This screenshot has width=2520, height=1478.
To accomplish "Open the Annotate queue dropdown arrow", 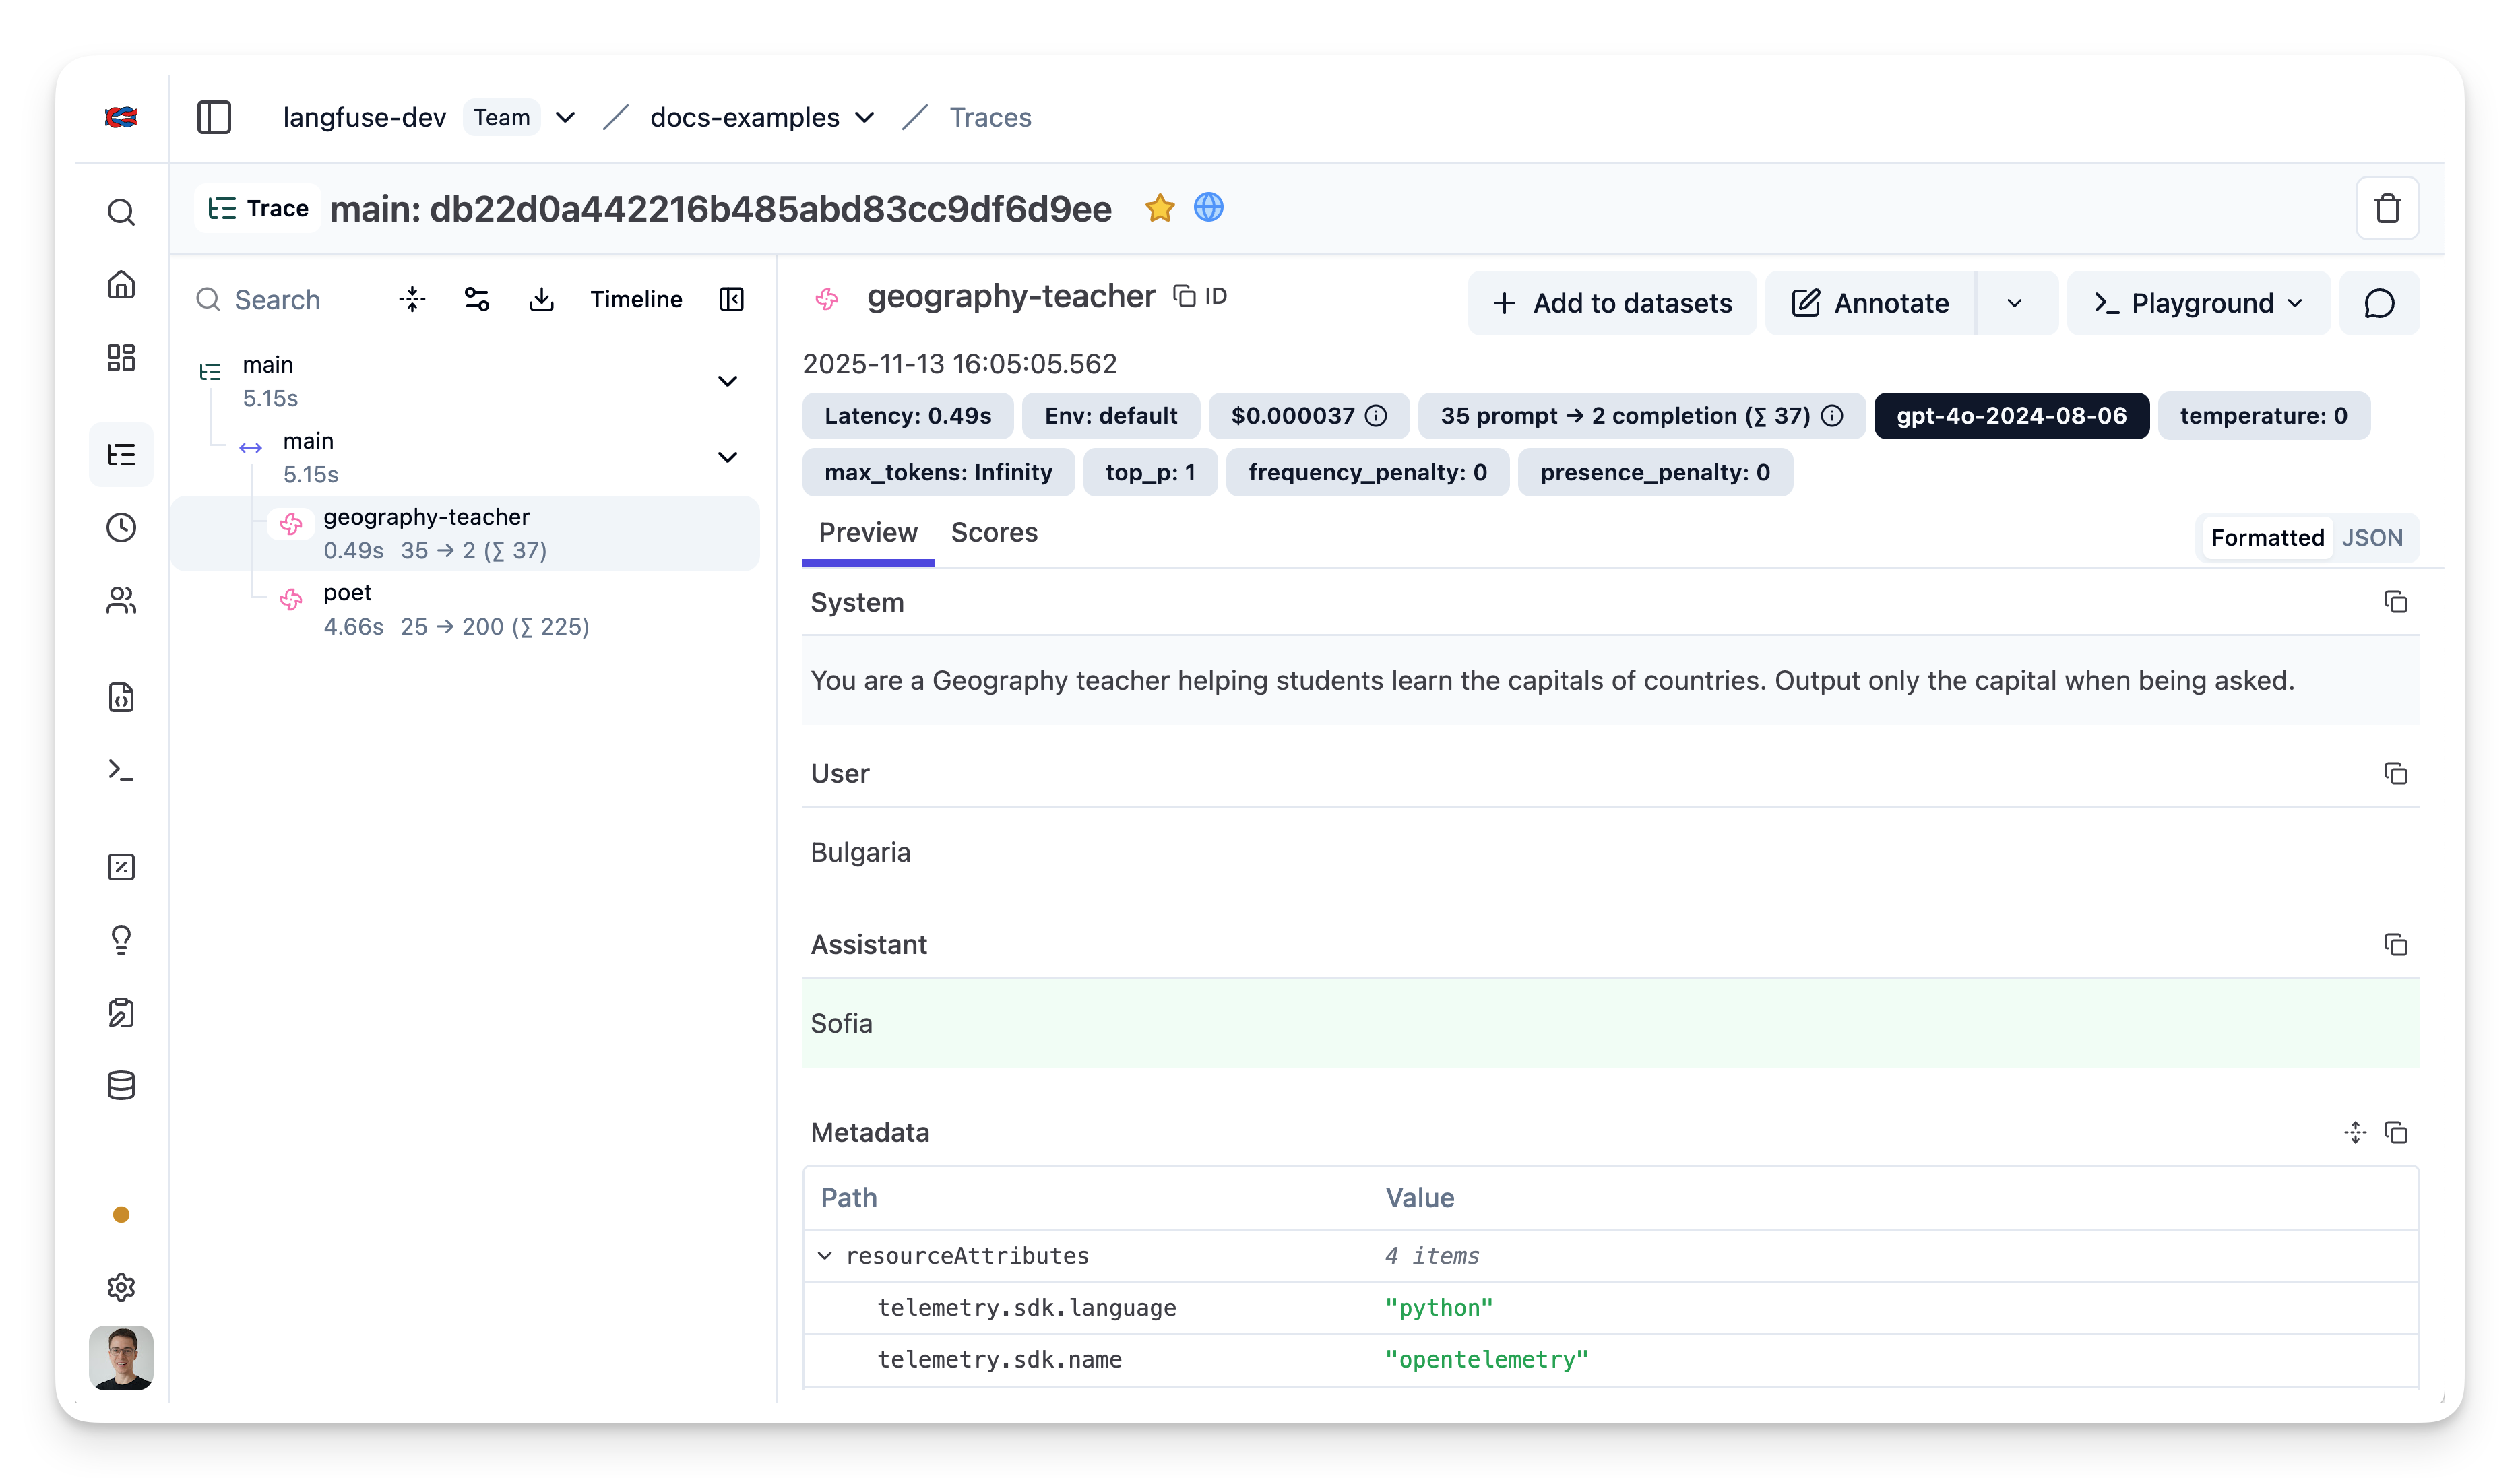I will pyautogui.click(x=2014, y=303).
